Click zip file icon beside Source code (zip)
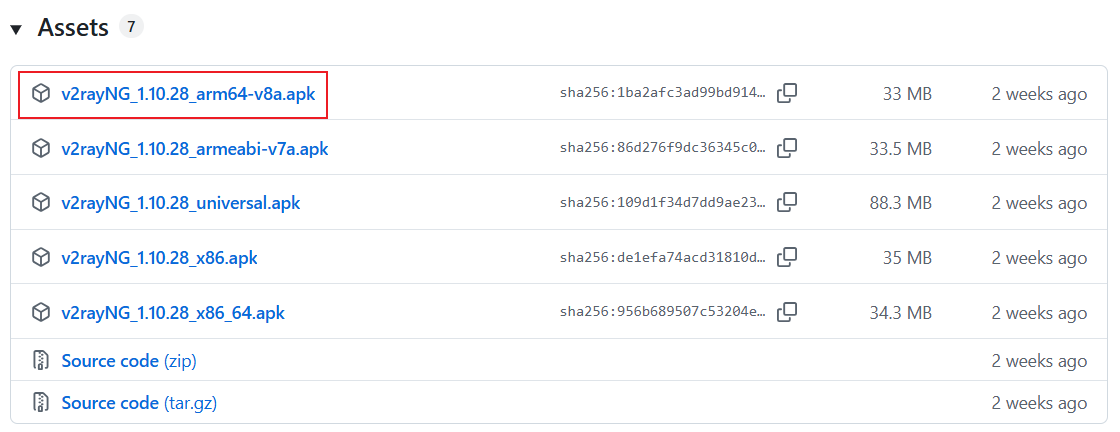The image size is (1120, 432). click(40, 360)
